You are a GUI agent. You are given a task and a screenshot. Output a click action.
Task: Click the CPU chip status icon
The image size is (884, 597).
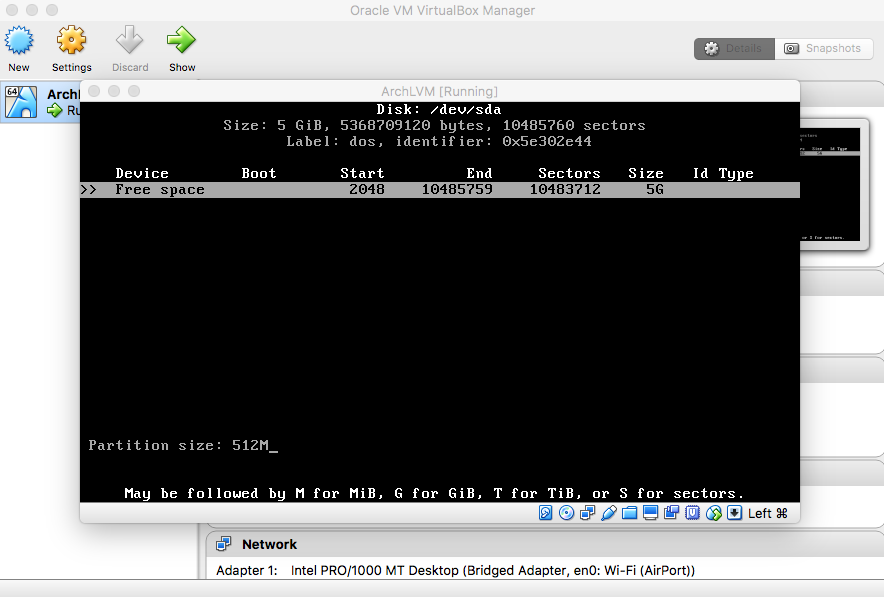(692, 513)
